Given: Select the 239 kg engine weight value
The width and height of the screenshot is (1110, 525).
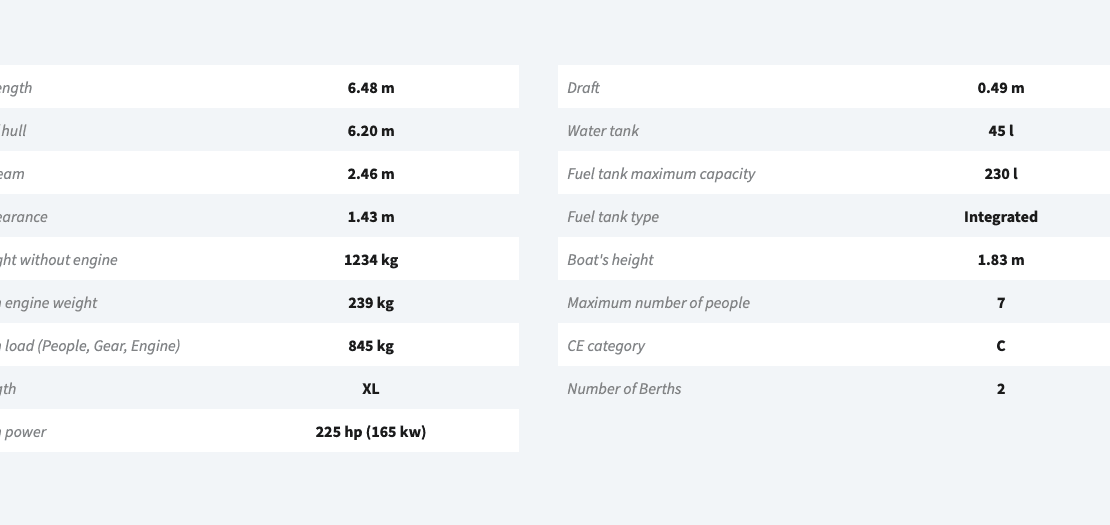Looking at the screenshot, I should [x=371, y=303].
